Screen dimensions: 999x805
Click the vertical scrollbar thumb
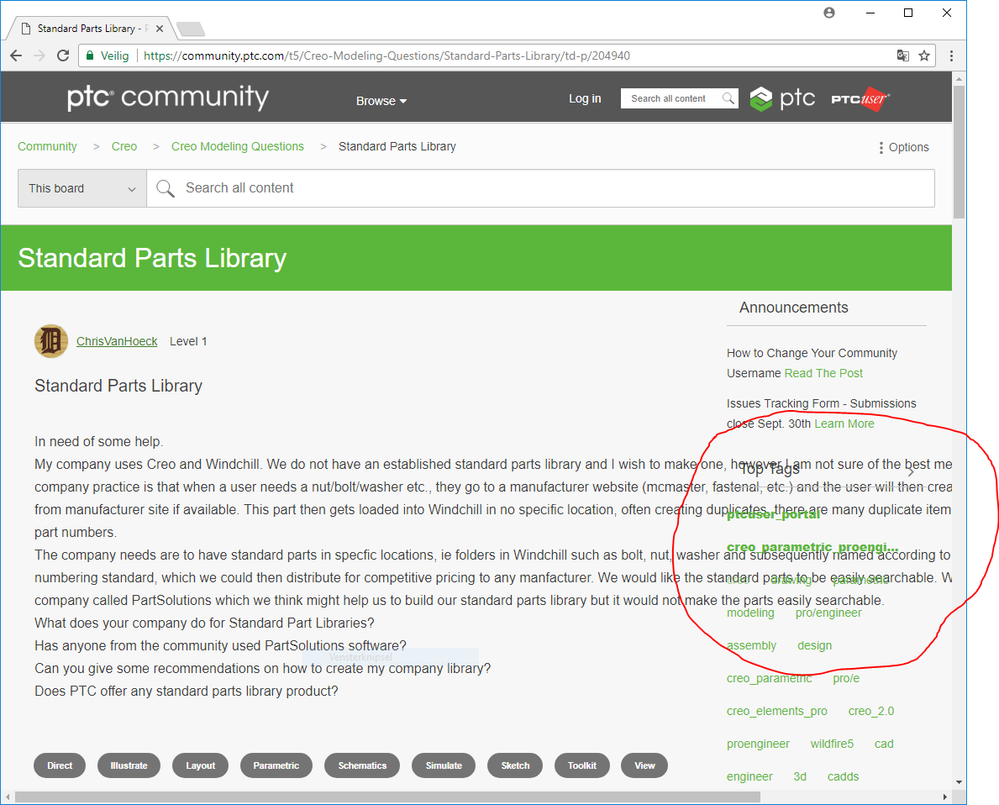point(959,152)
